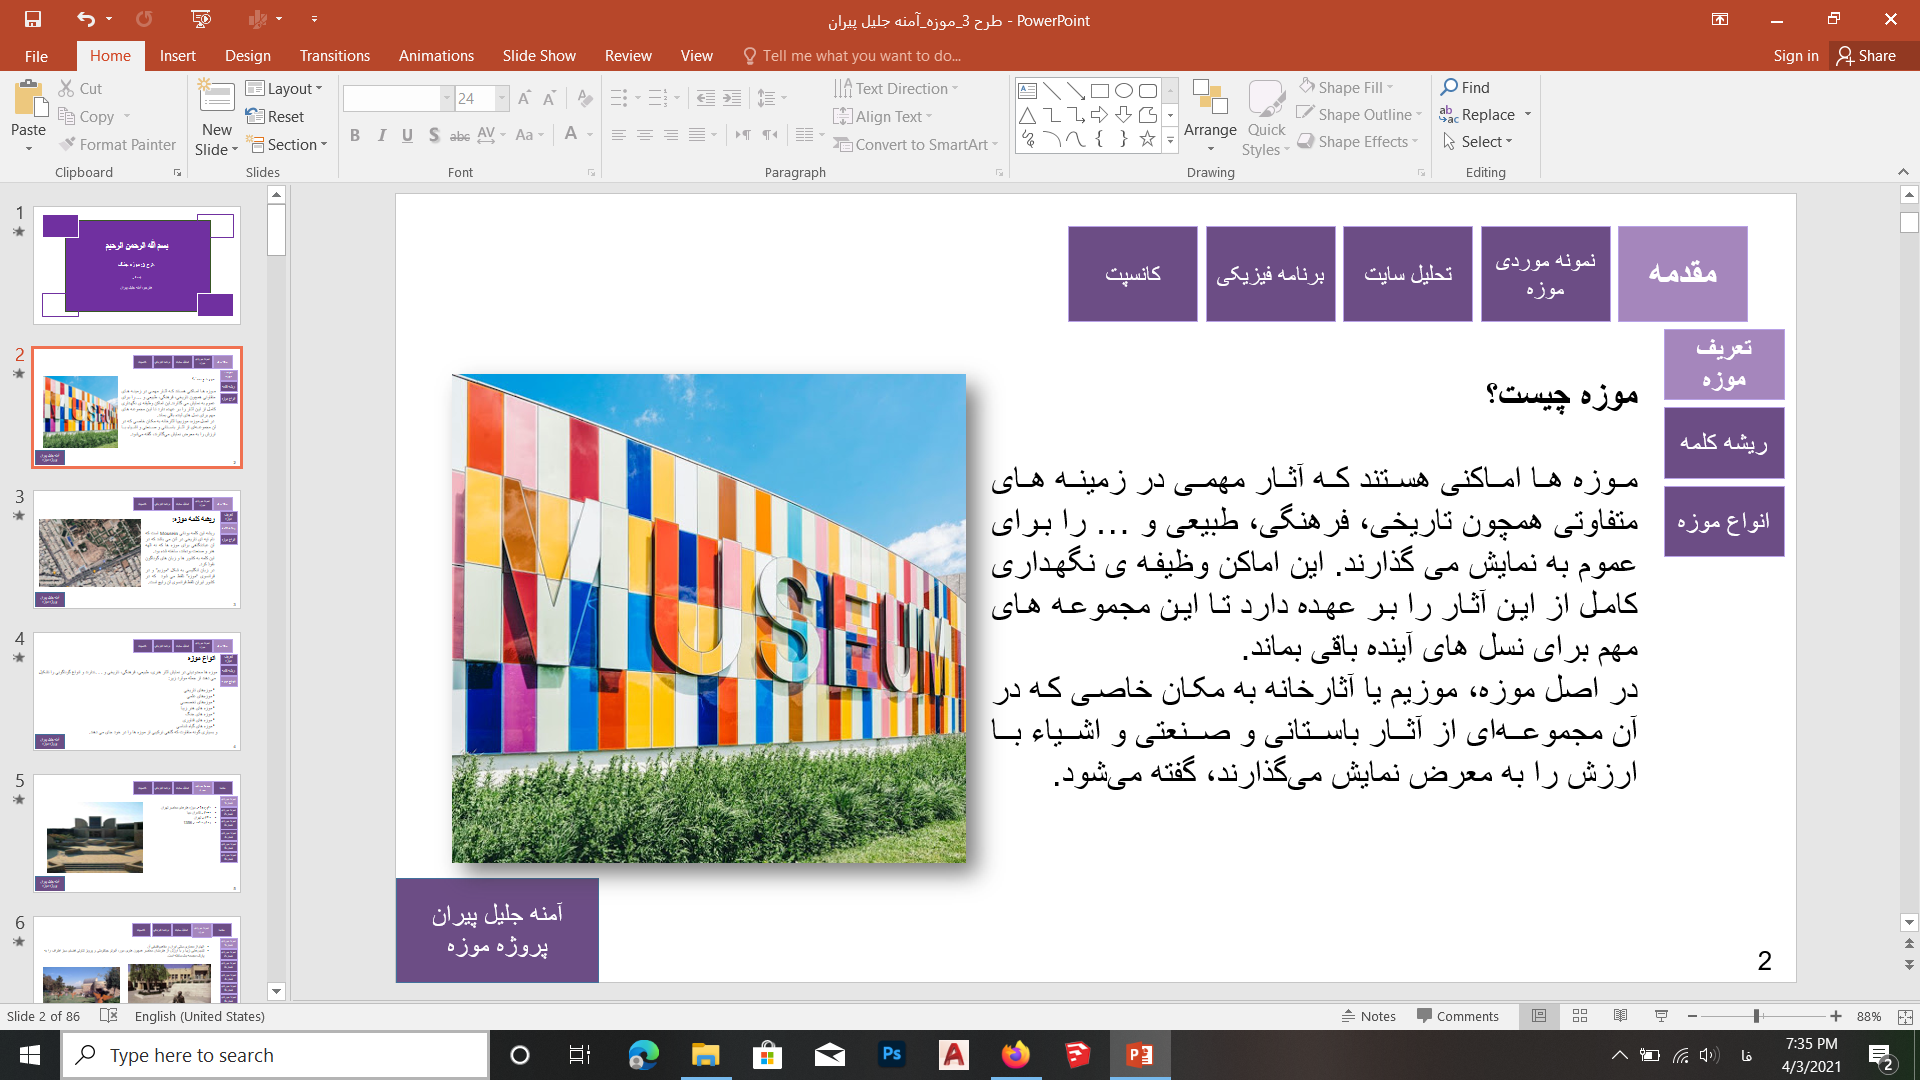Click the Share button
The width and height of the screenshot is (1920, 1080).
tap(1867, 56)
